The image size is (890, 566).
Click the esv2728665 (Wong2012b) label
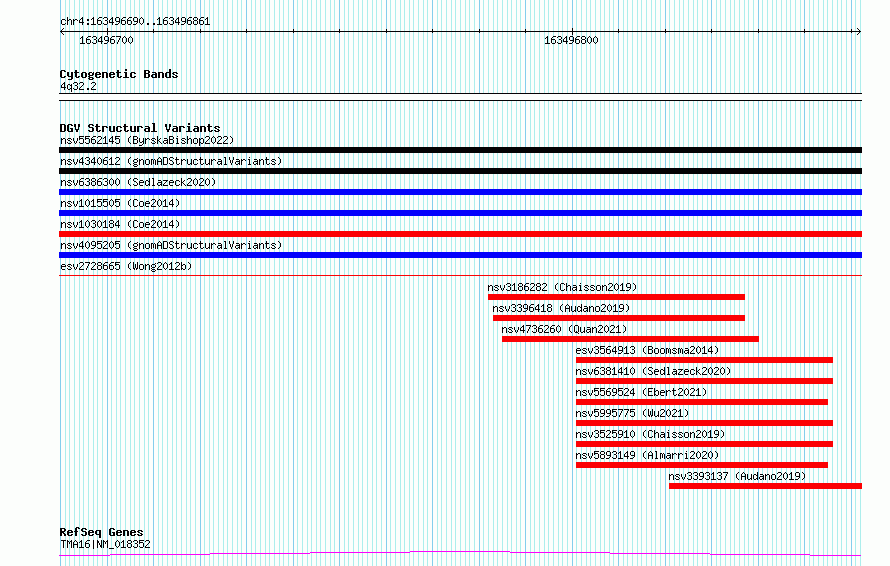[x=126, y=266]
